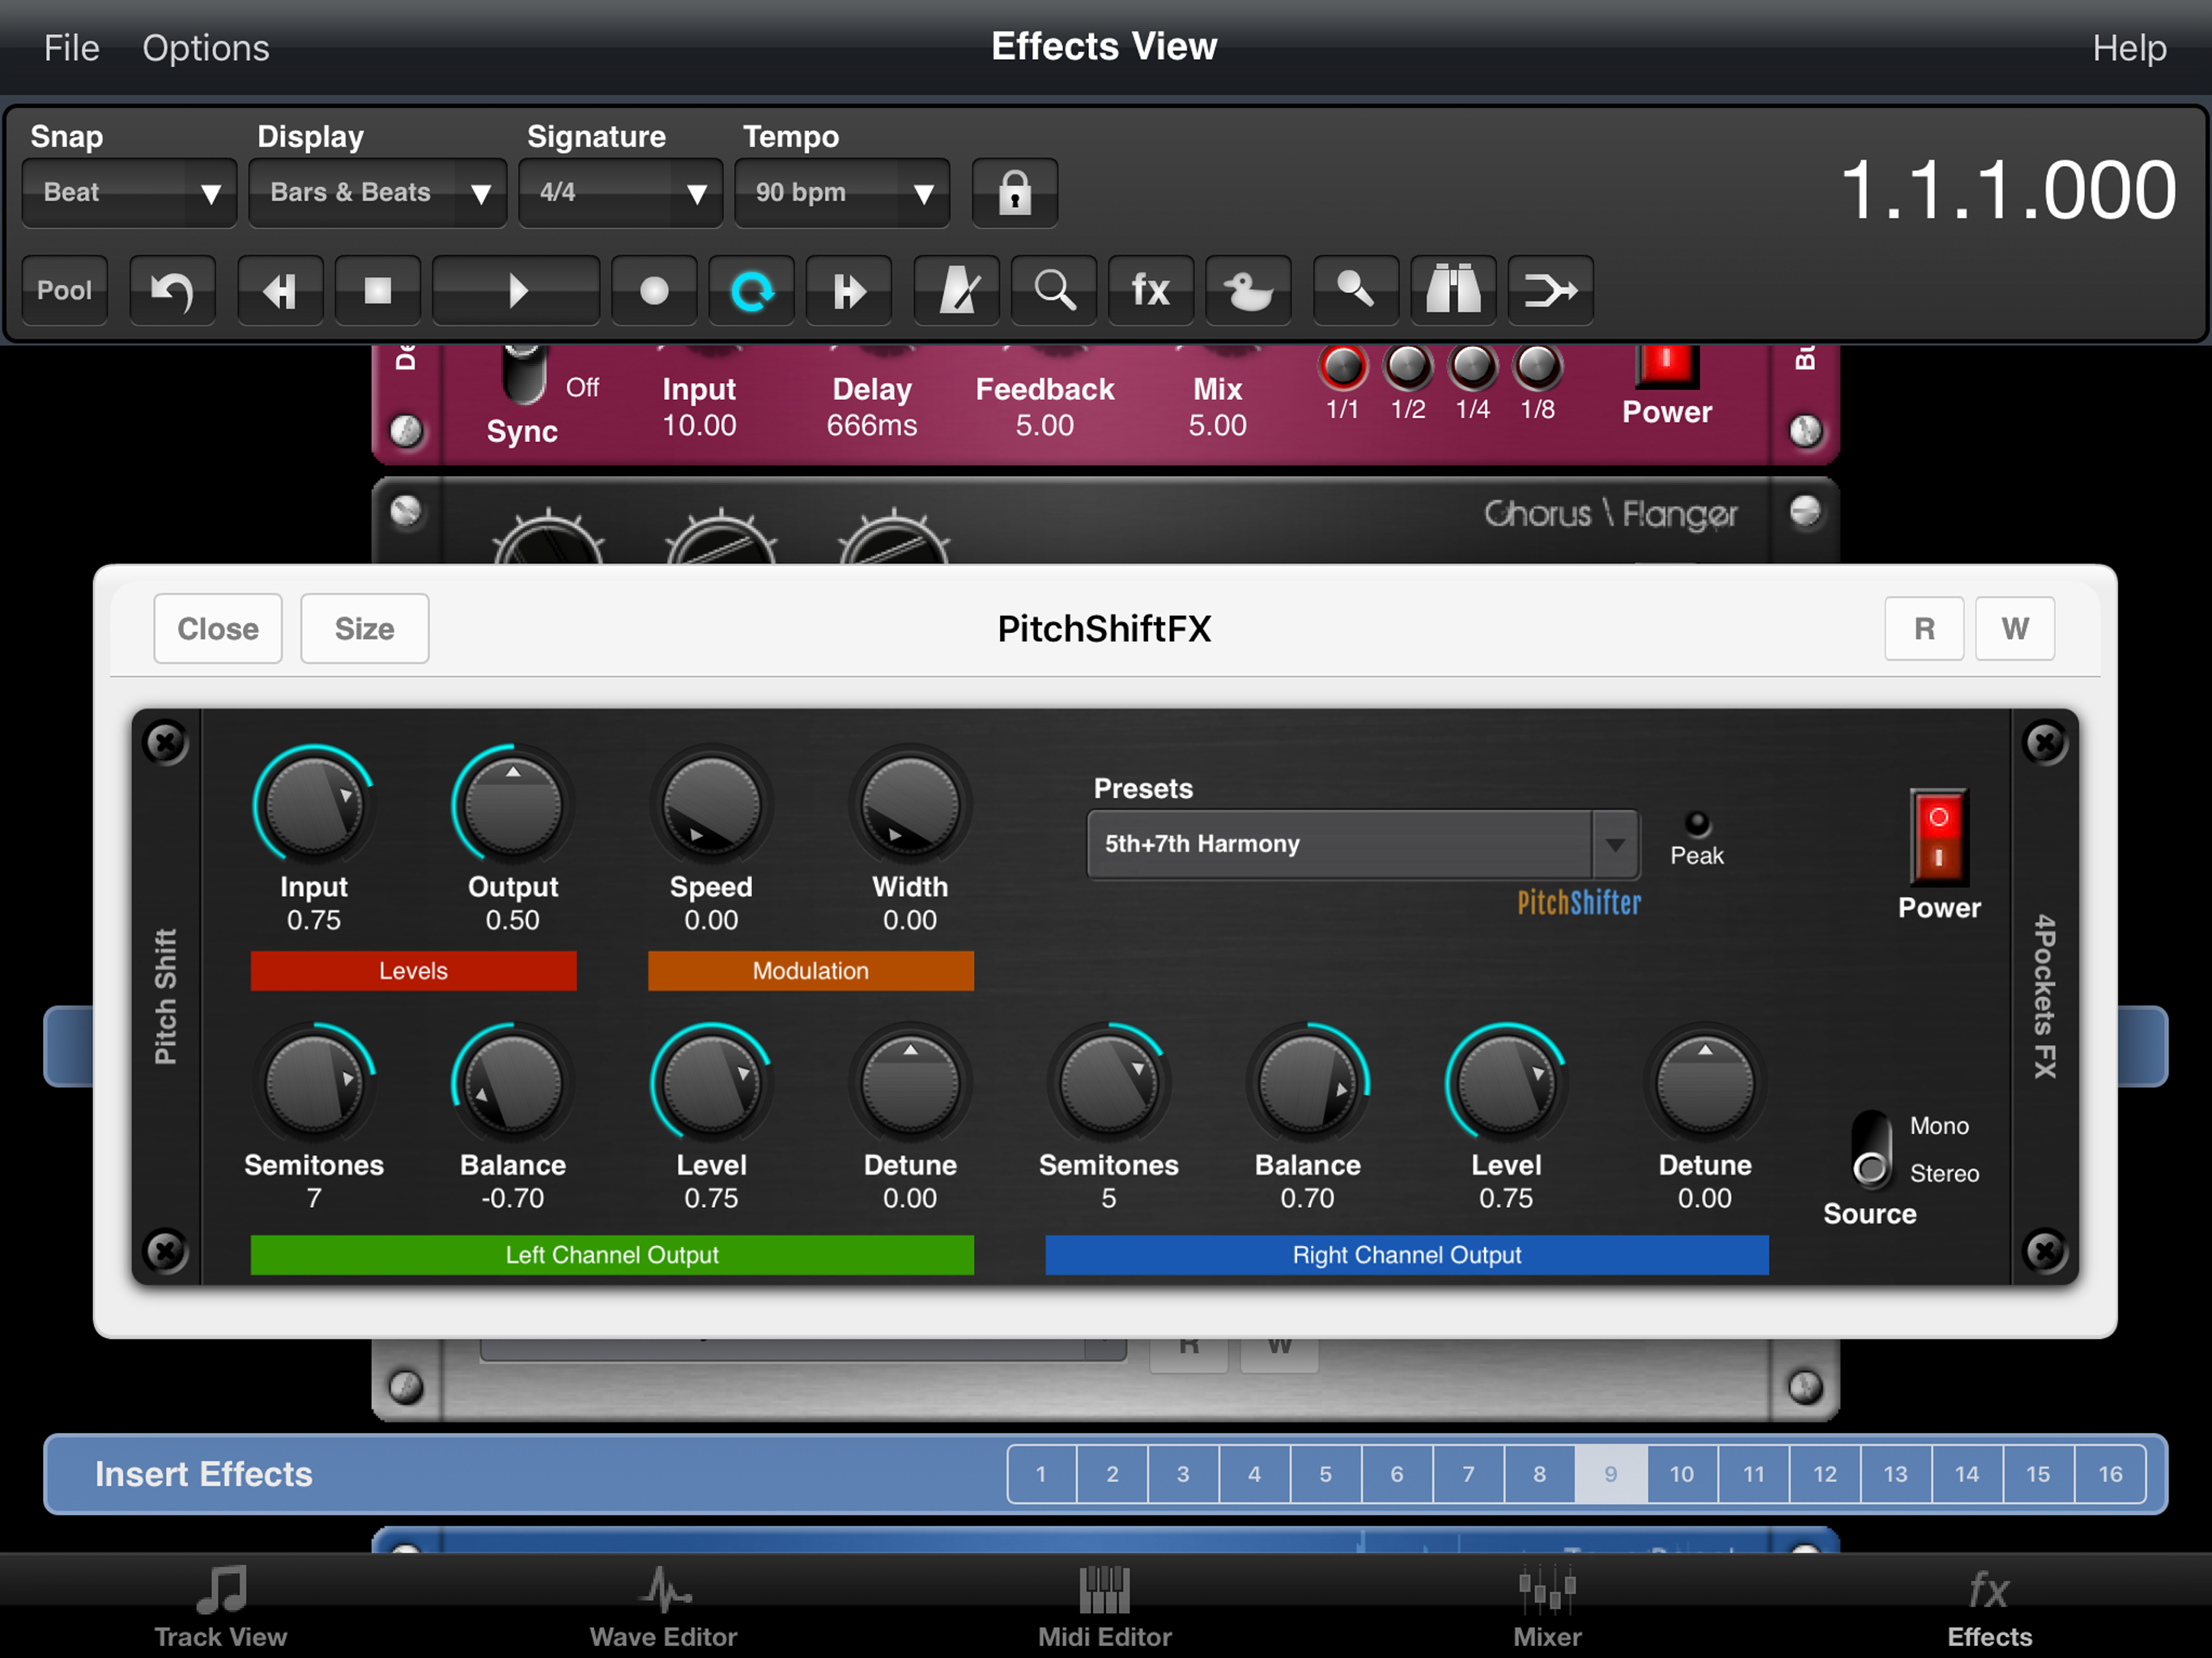Screen dimensions: 2212x1658
Task: Click the magnifying glass zoom icon
Action: click(1054, 291)
